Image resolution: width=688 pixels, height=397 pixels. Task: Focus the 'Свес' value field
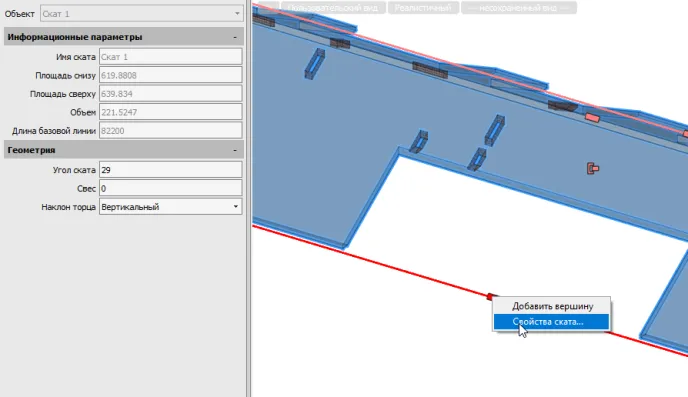(171, 188)
